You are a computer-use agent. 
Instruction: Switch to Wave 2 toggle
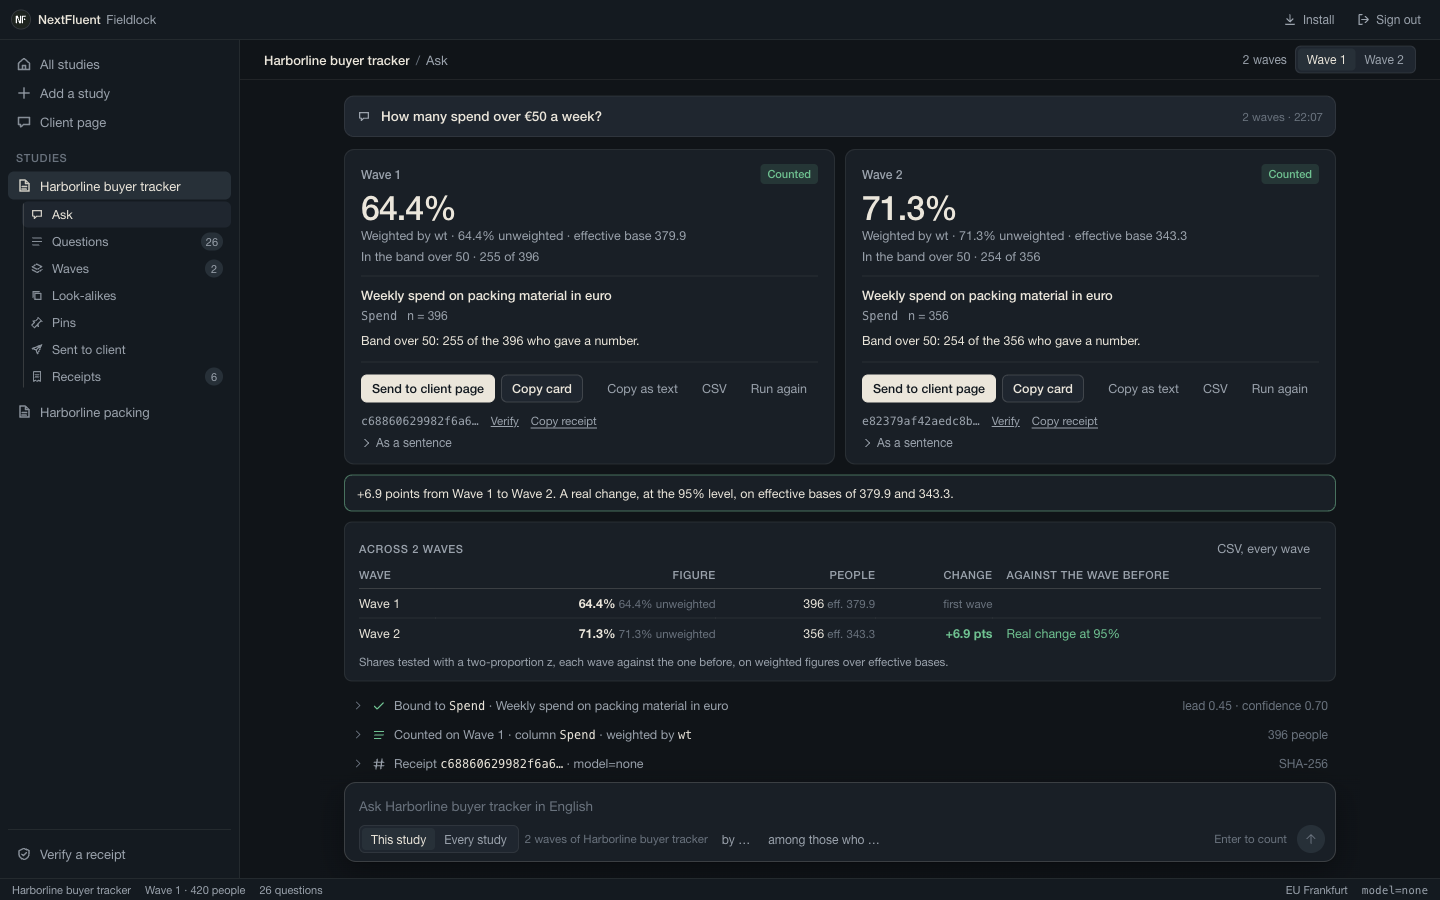click(x=1384, y=60)
